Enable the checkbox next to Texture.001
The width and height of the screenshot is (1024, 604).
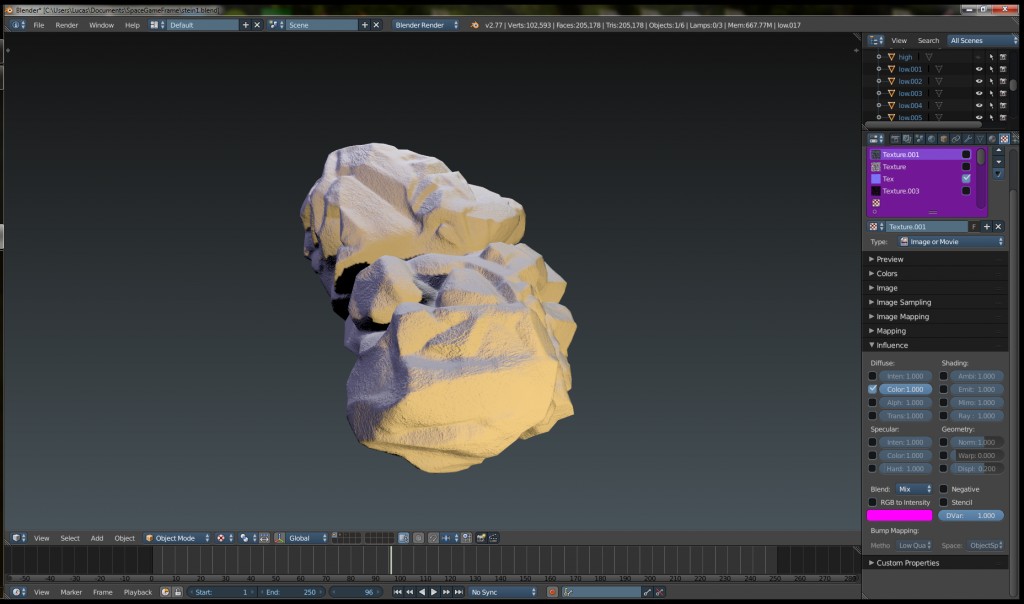(965, 155)
